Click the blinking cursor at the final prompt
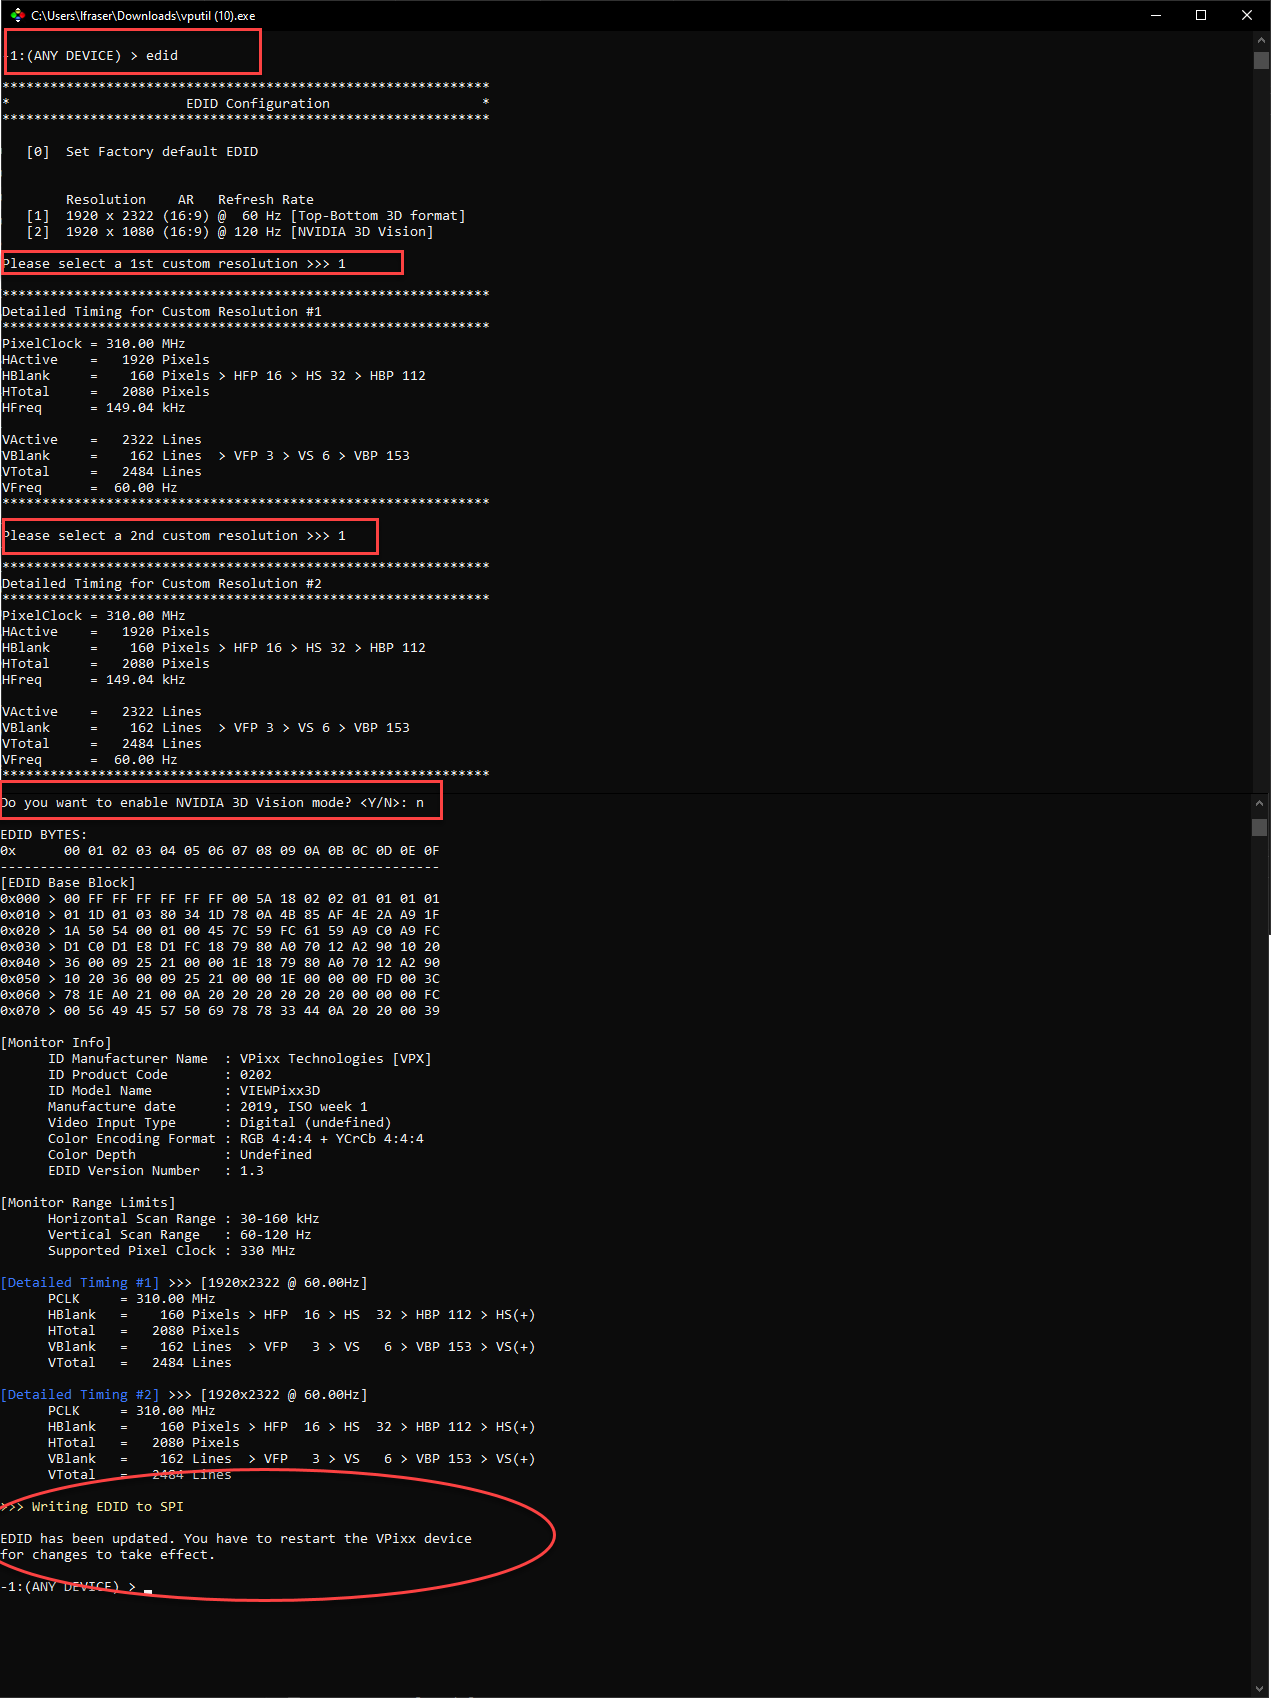Image resolution: width=1271 pixels, height=1698 pixels. click(148, 1588)
